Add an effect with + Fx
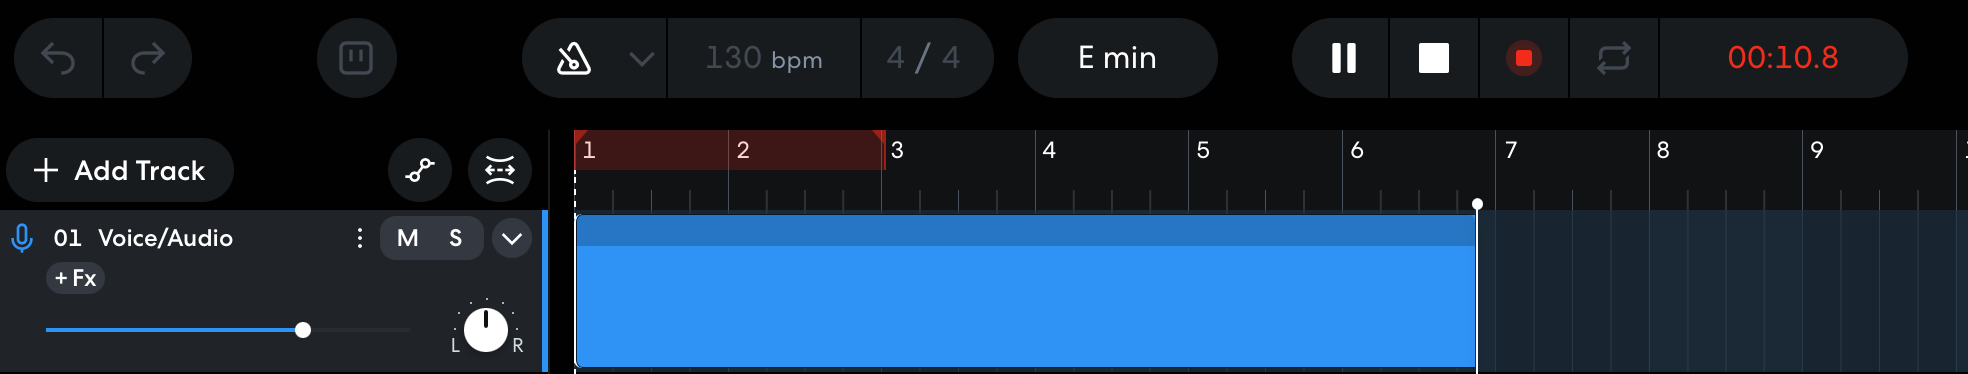 pos(76,278)
